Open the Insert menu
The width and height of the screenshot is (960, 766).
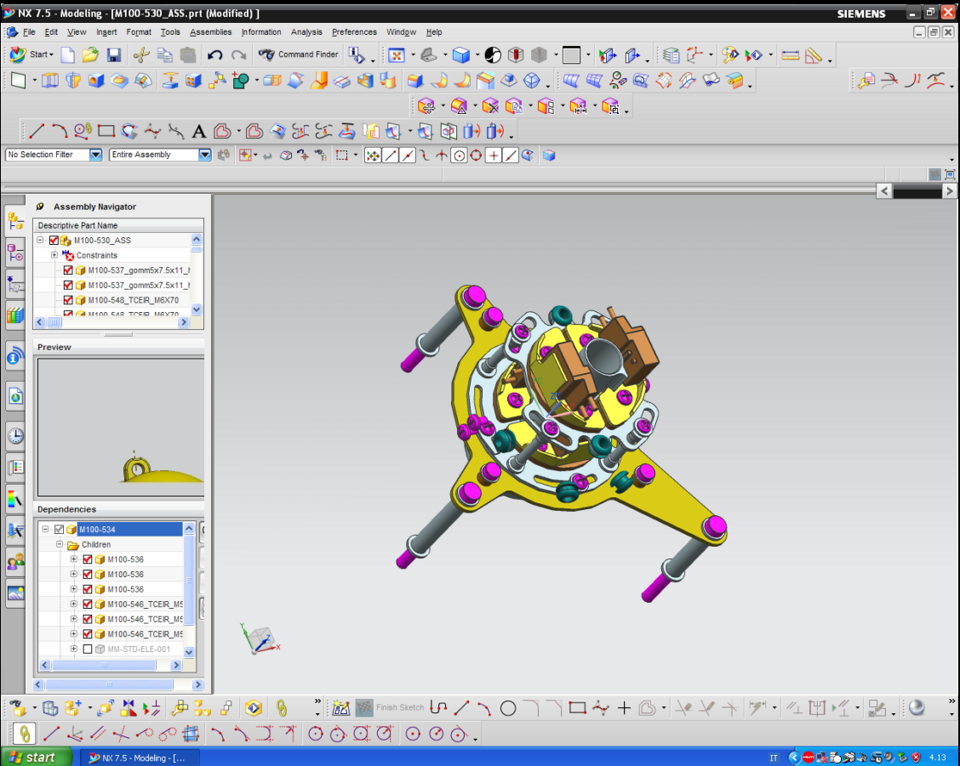(x=107, y=32)
